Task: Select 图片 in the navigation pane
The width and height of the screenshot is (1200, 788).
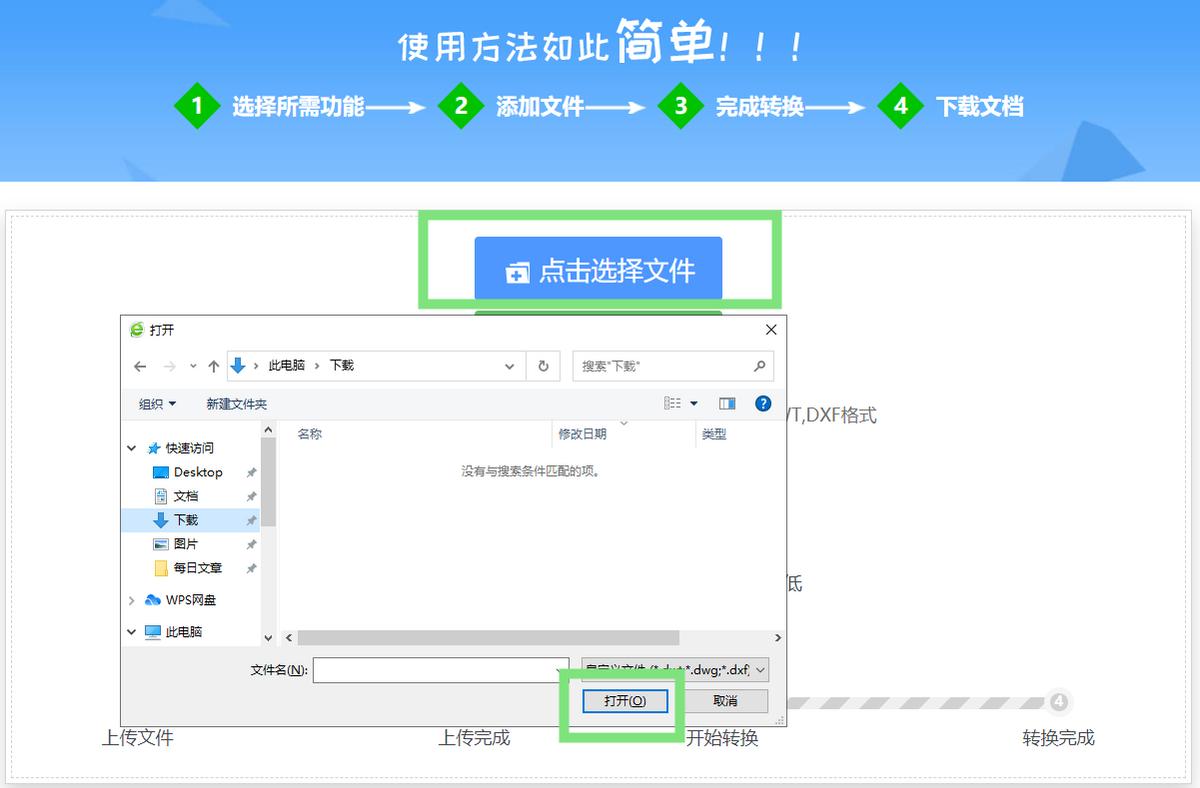Action: pos(186,544)
